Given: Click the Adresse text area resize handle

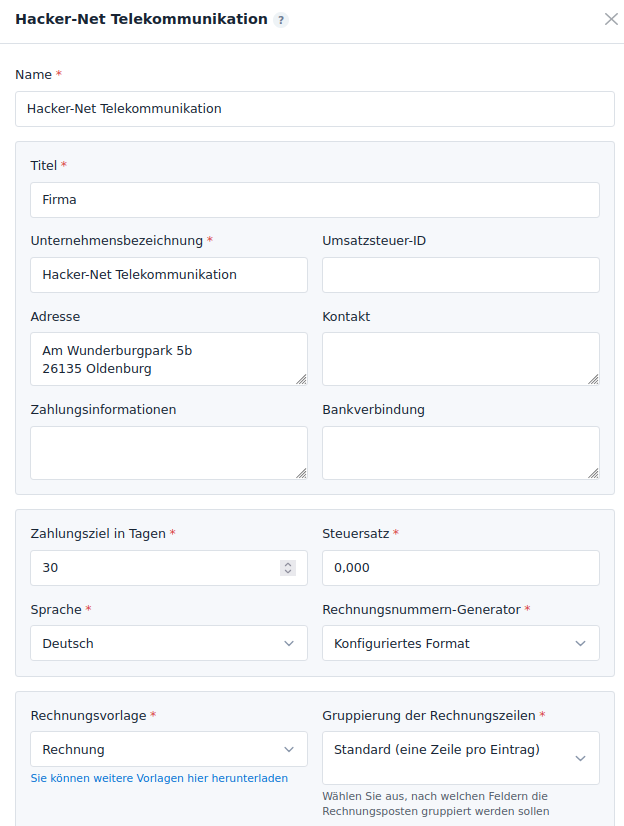Looking at the screenshot, I should 301,379.
